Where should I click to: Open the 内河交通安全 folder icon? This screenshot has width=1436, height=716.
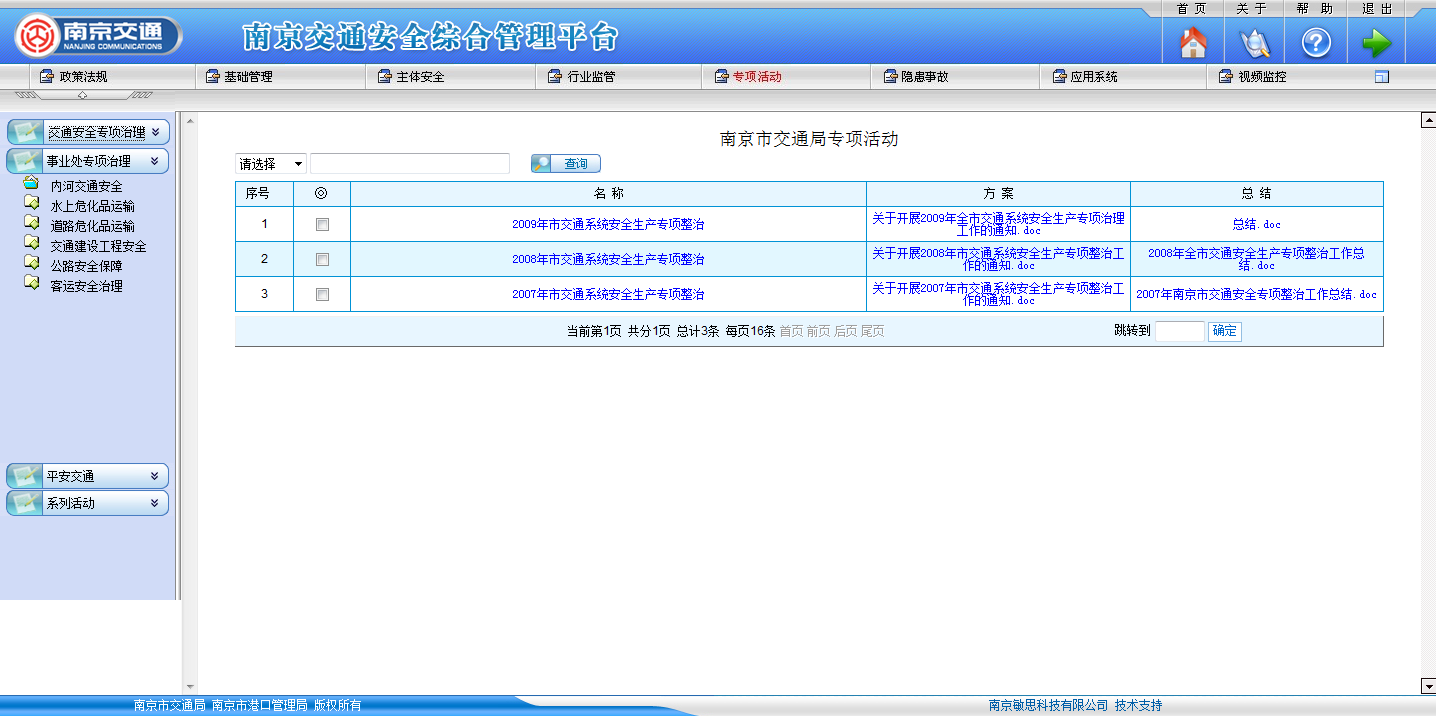coord(31,184)
